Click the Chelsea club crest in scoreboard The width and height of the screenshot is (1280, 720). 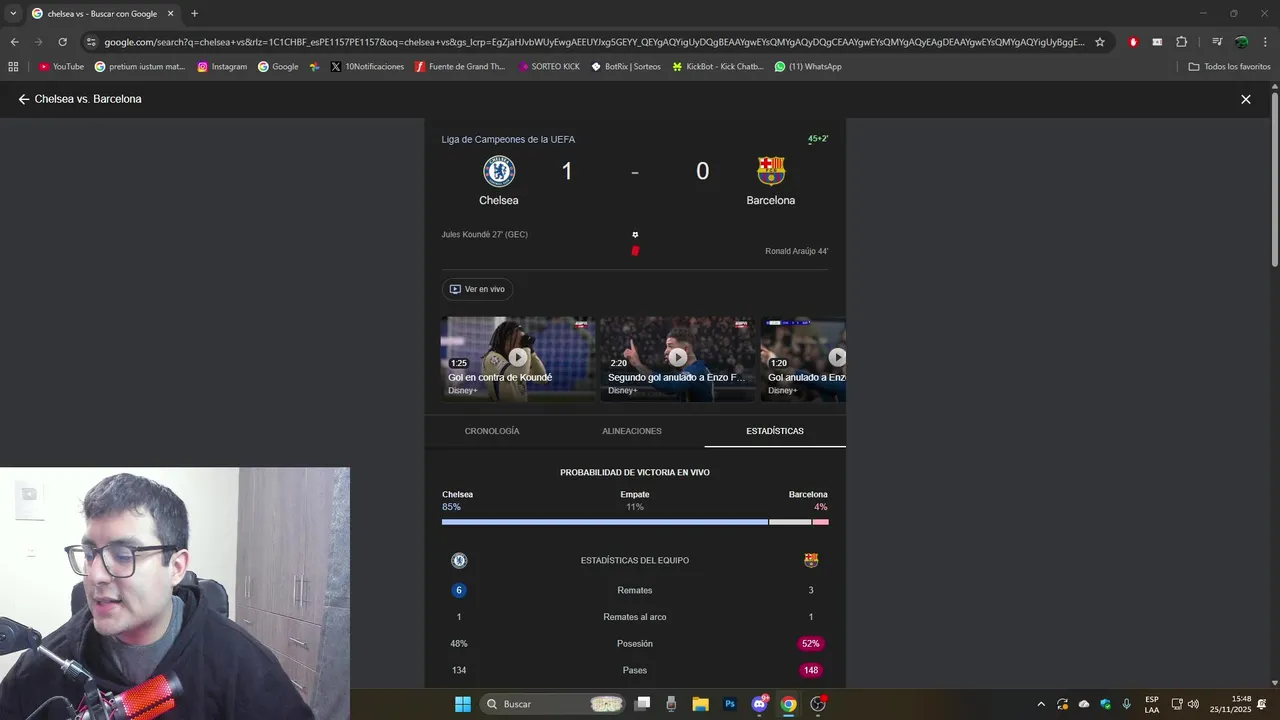(x=499, y=171)
